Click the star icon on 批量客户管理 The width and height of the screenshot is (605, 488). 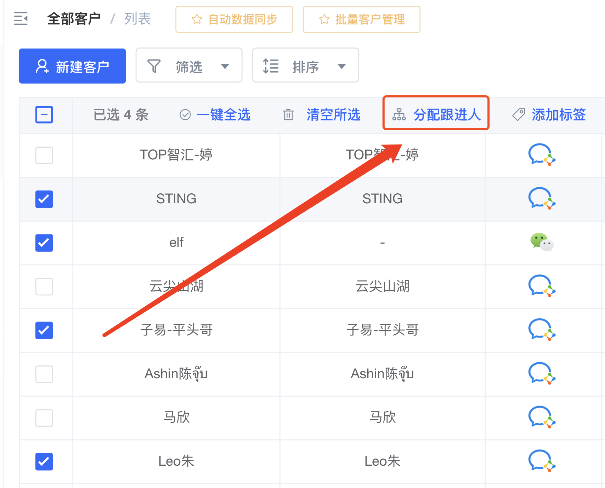point(324,19)
